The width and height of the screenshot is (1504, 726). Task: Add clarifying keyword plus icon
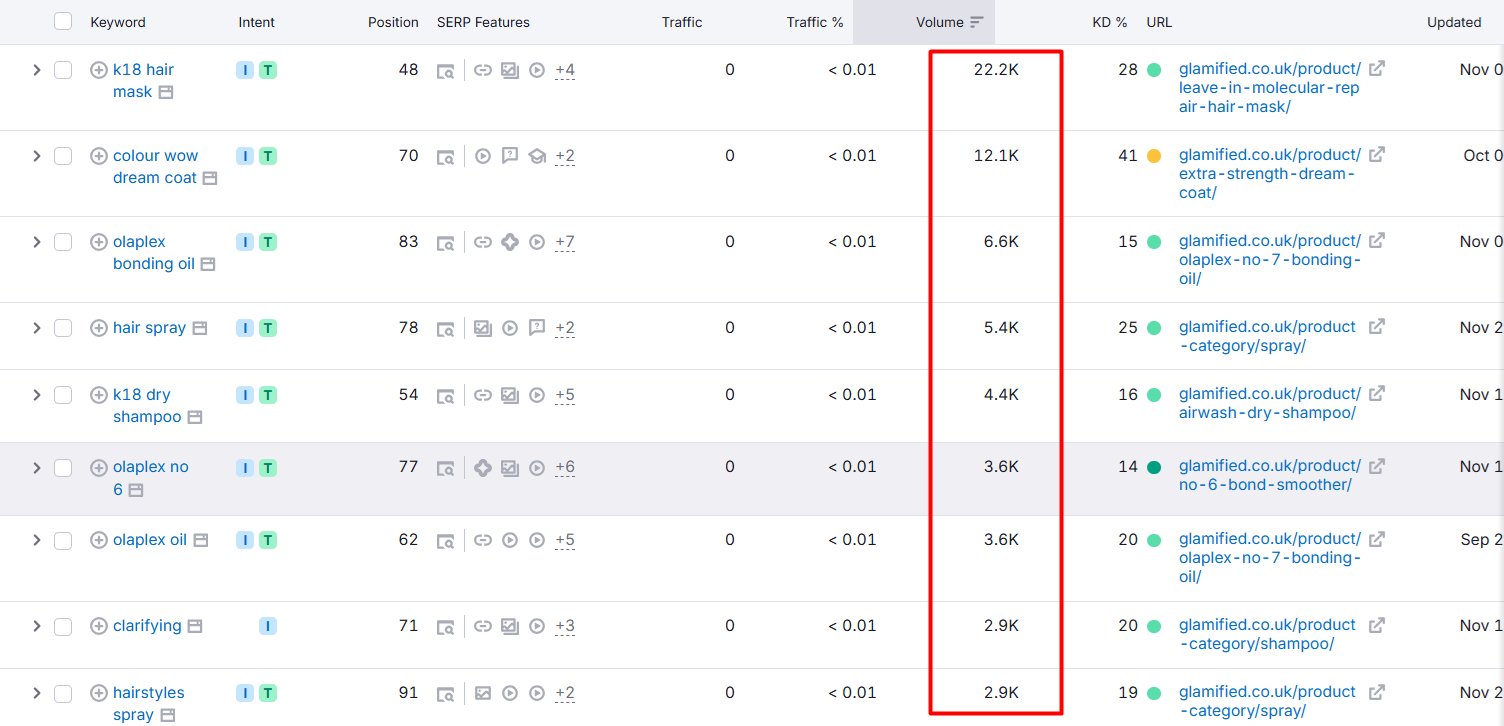99,626
